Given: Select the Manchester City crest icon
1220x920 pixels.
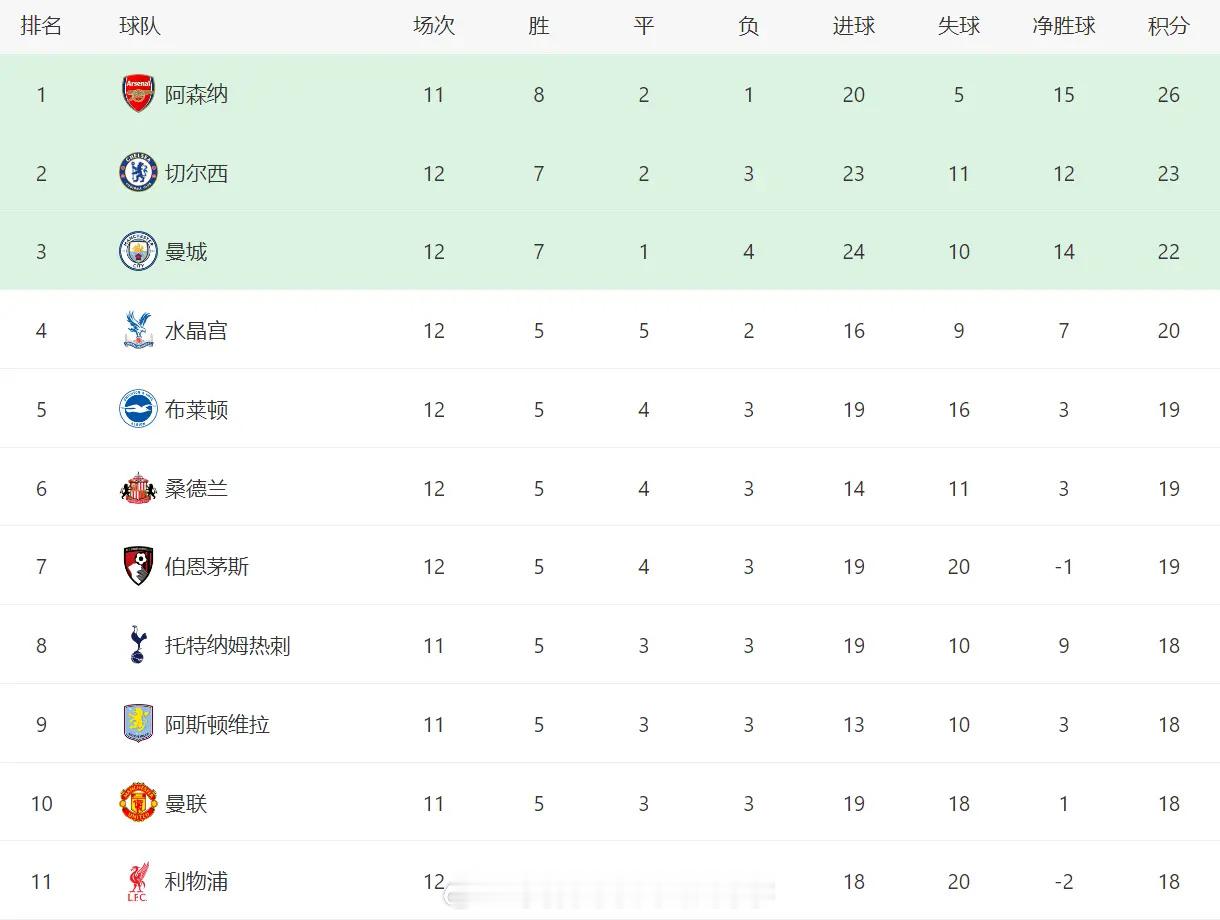Looking at the screenshot, I should point(138,251).
